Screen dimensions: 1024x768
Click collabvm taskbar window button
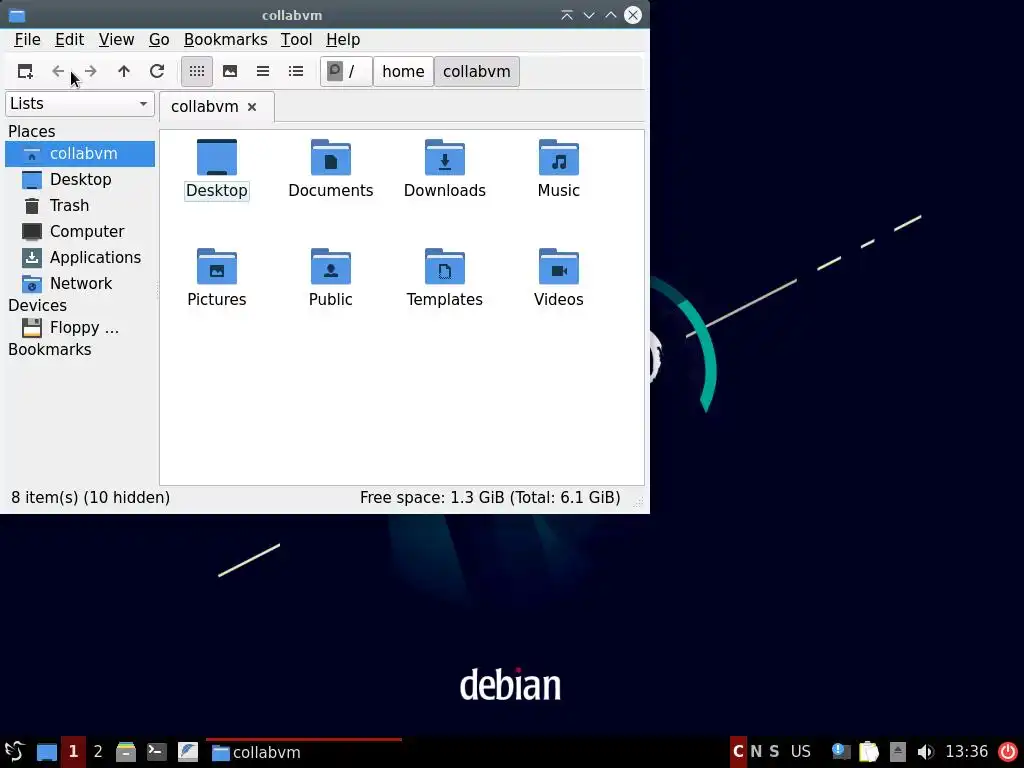(x=304, y=752)
